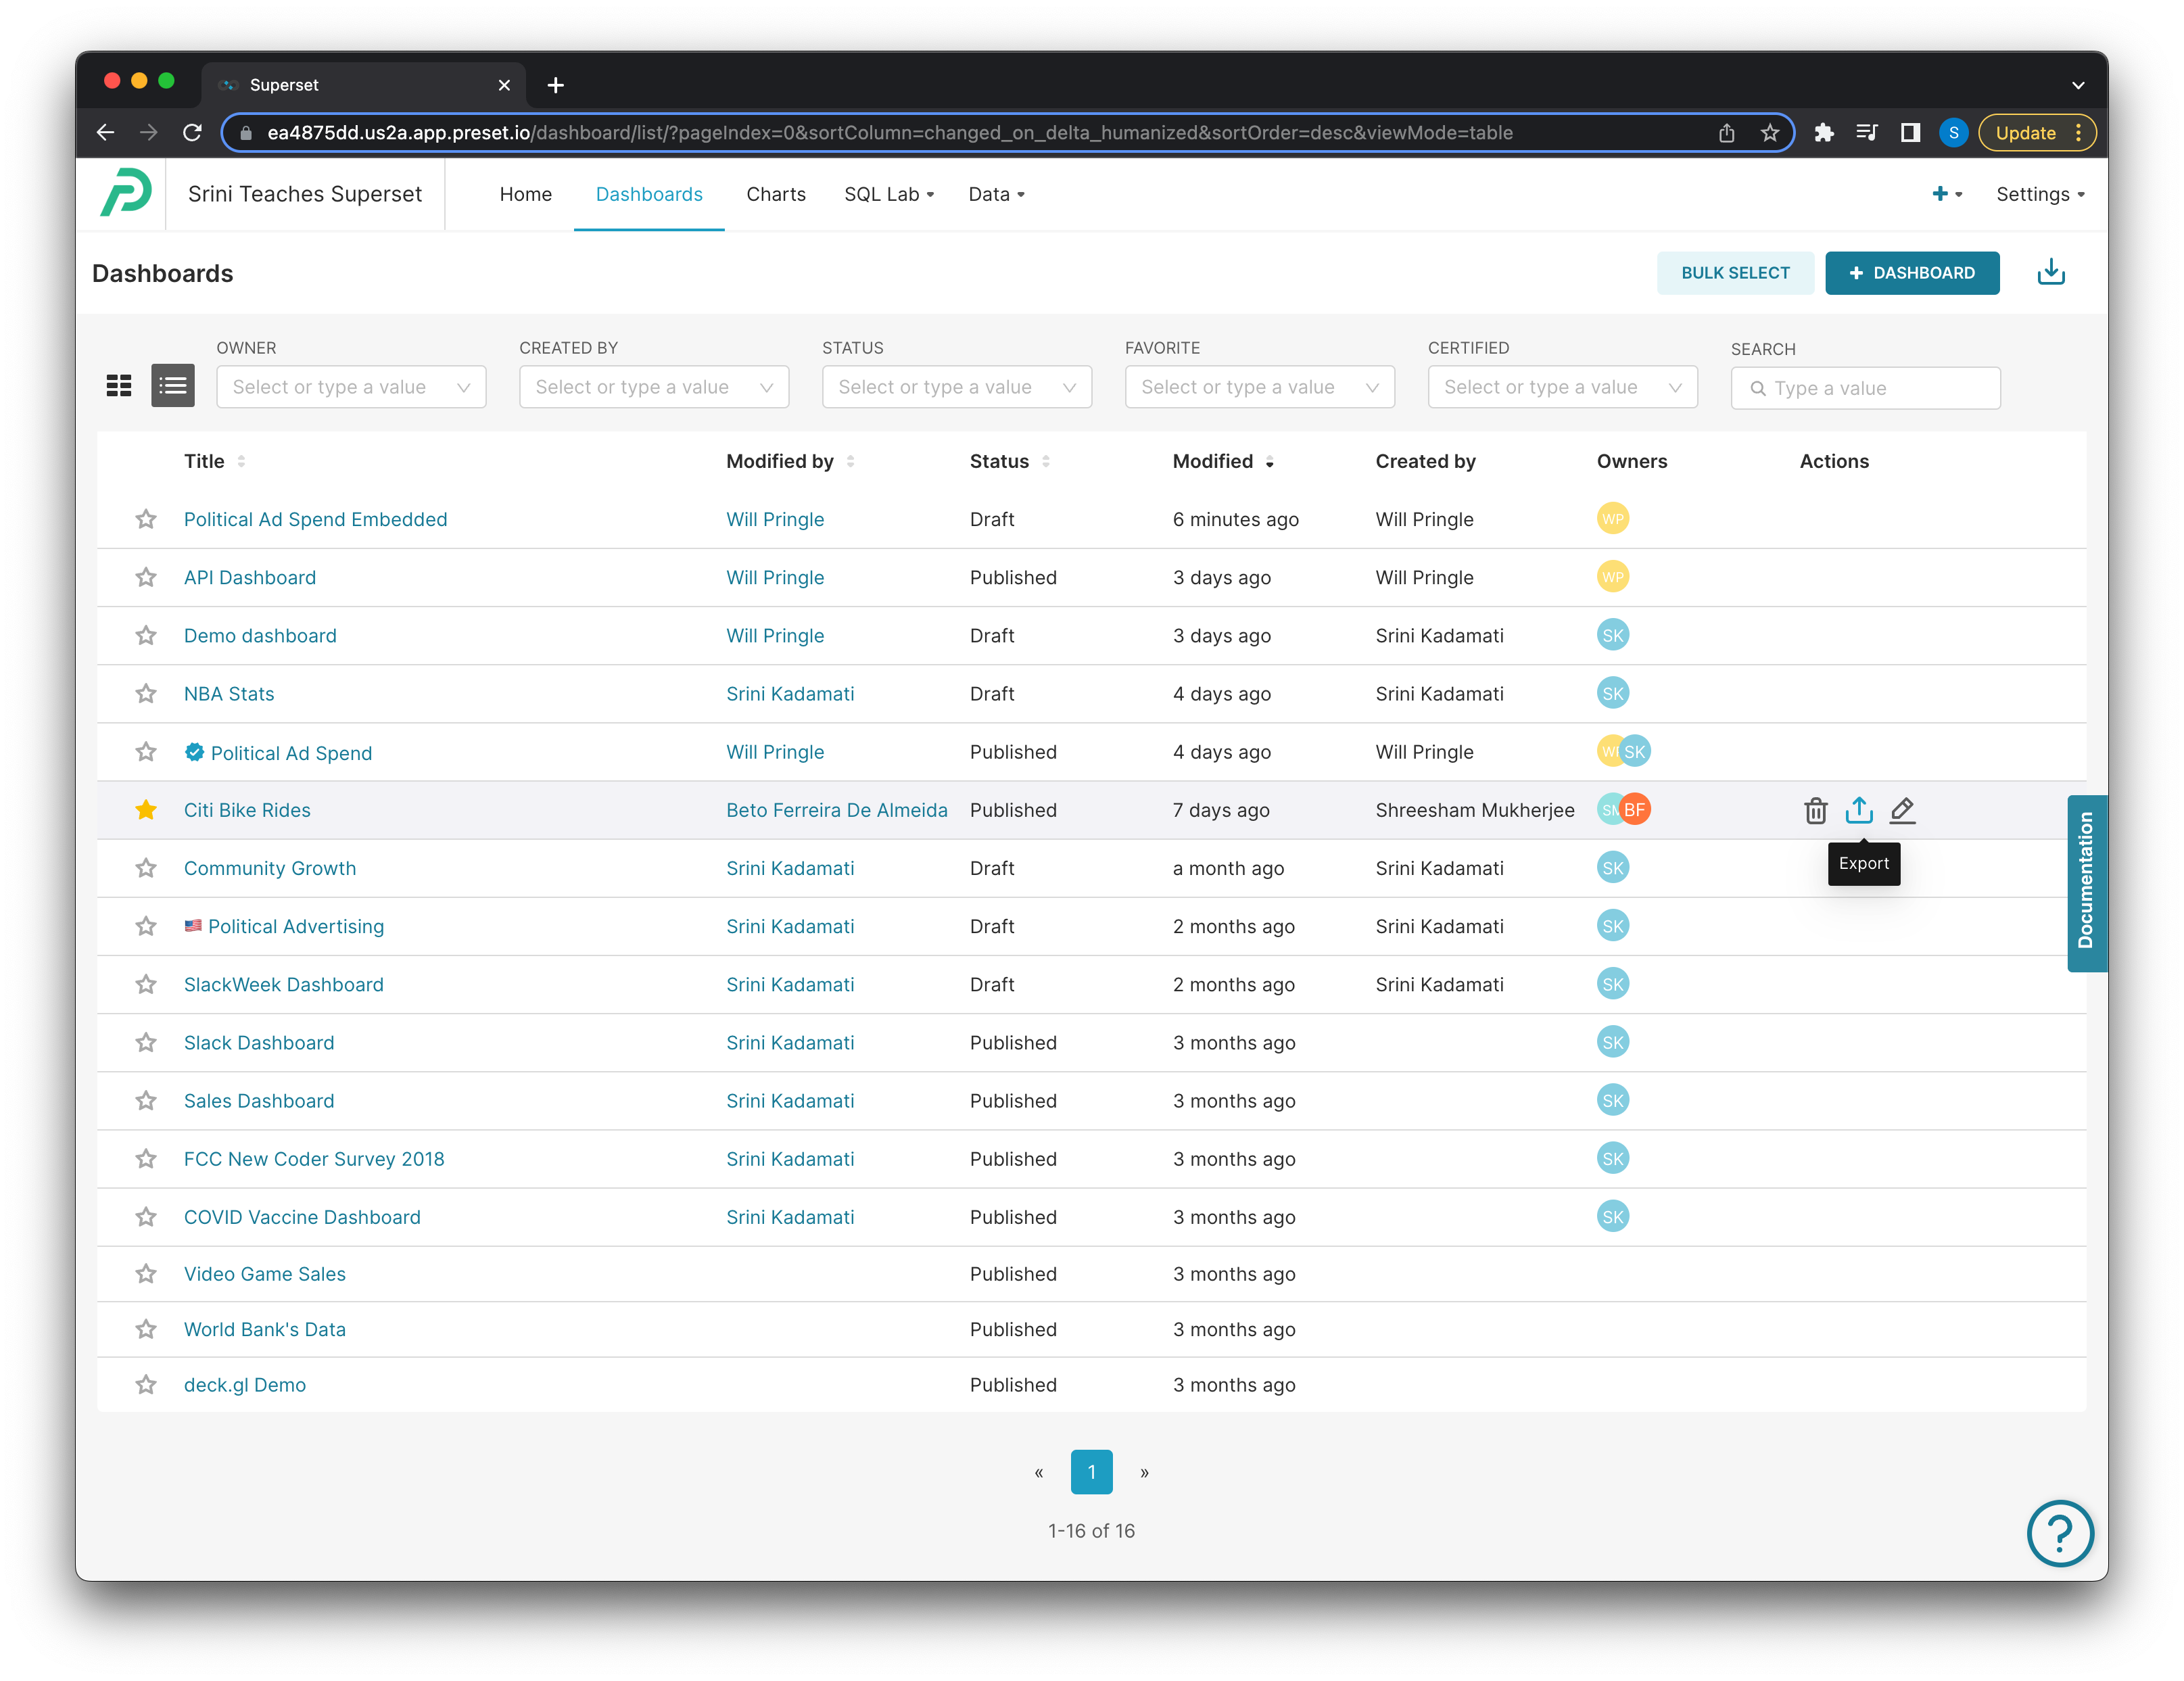The width and height of the screenshot is (2184, 1681).
Task: Unfavorite the Citi Bike Rides star
Action: (146, 810)
